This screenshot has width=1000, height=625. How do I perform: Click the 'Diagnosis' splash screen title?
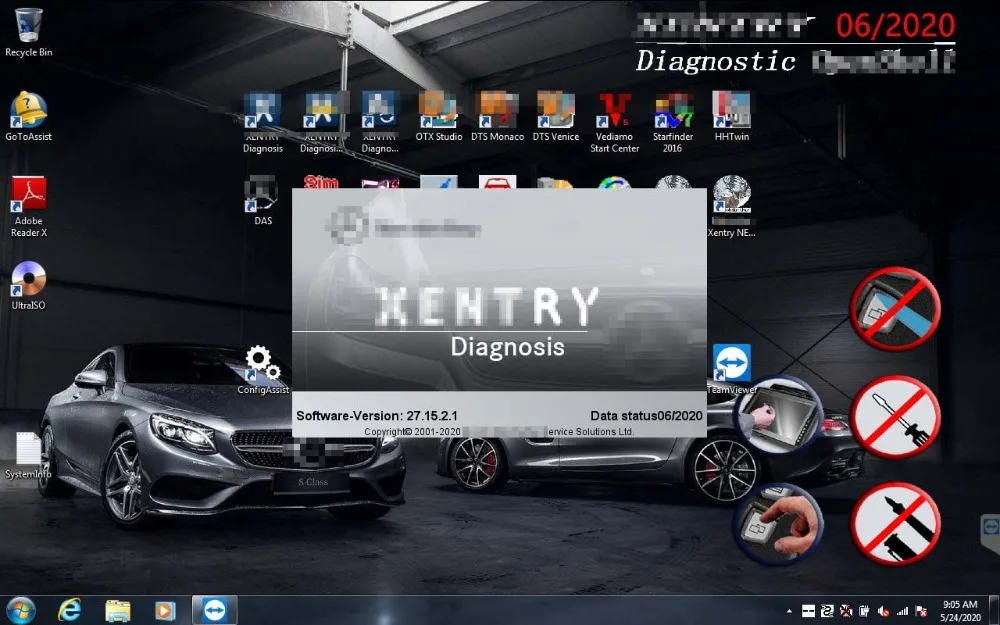(x=508, y=346)
